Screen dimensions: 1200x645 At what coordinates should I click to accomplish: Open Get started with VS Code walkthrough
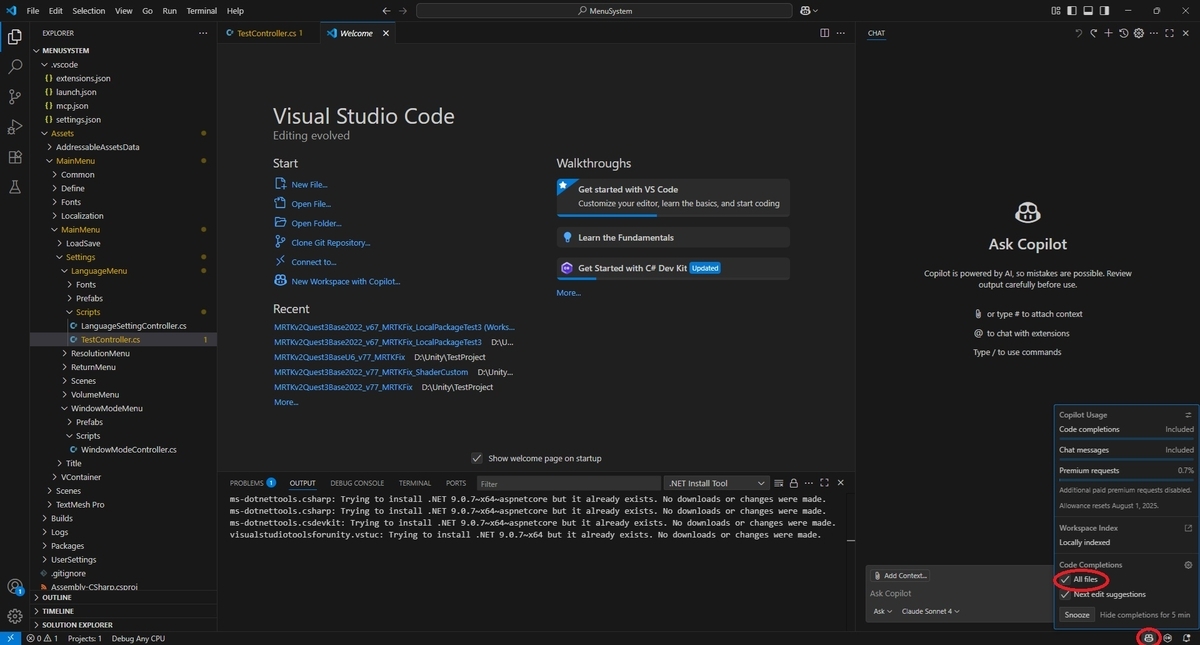coord(673,196)
